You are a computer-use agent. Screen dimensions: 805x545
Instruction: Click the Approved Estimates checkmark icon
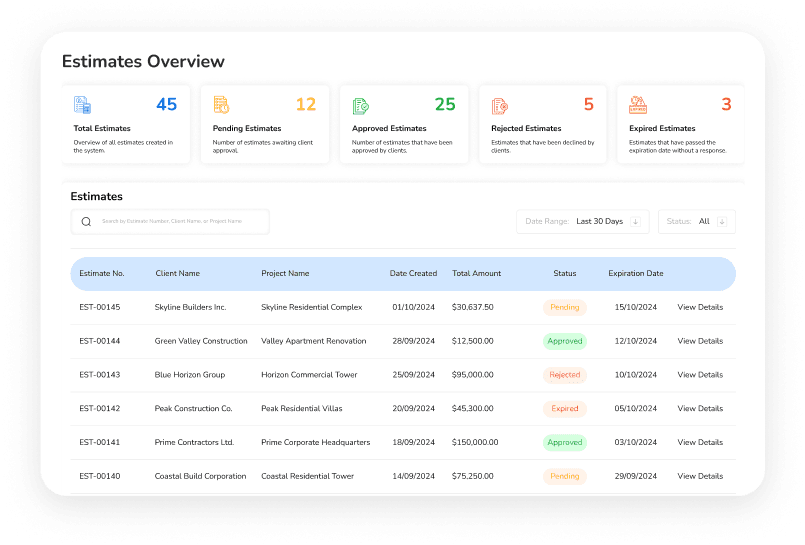(360, 105)
